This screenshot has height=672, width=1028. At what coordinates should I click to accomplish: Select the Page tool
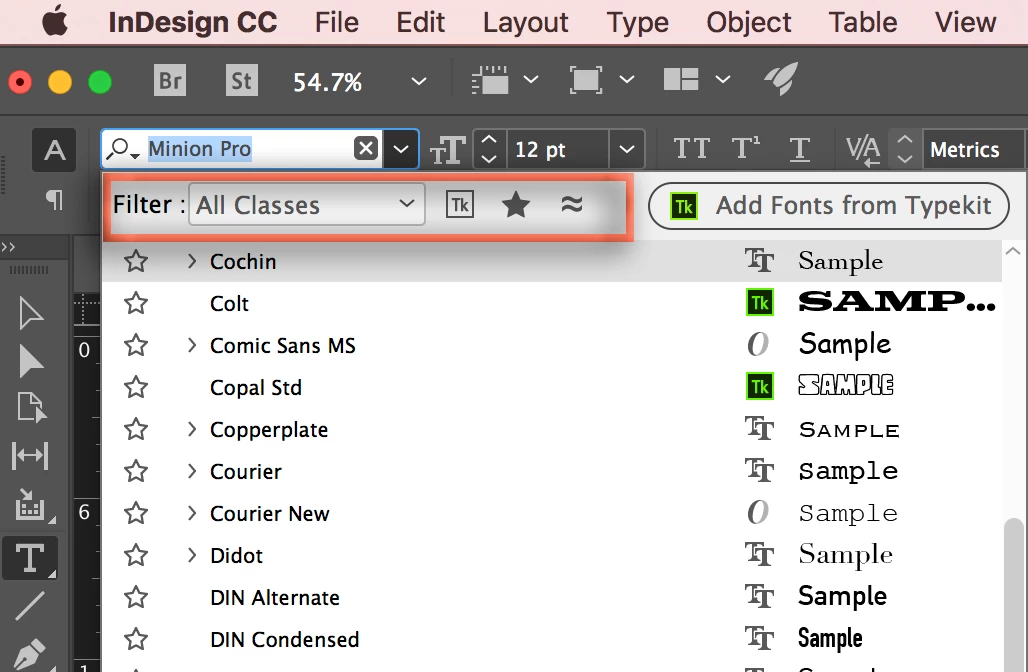coord(31,406)
